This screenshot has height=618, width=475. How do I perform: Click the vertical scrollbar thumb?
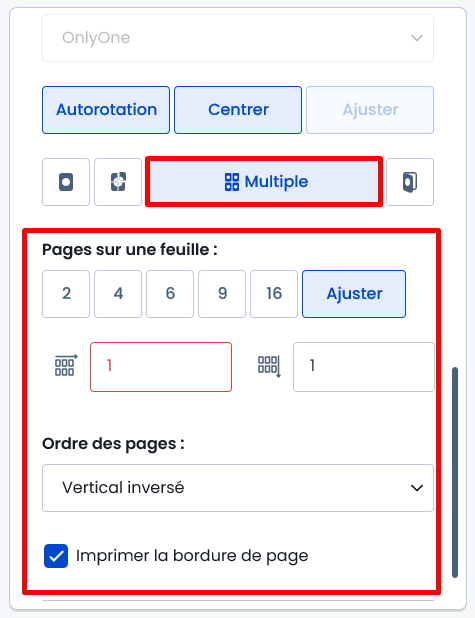pyautogui.click(x=455, y=473)
